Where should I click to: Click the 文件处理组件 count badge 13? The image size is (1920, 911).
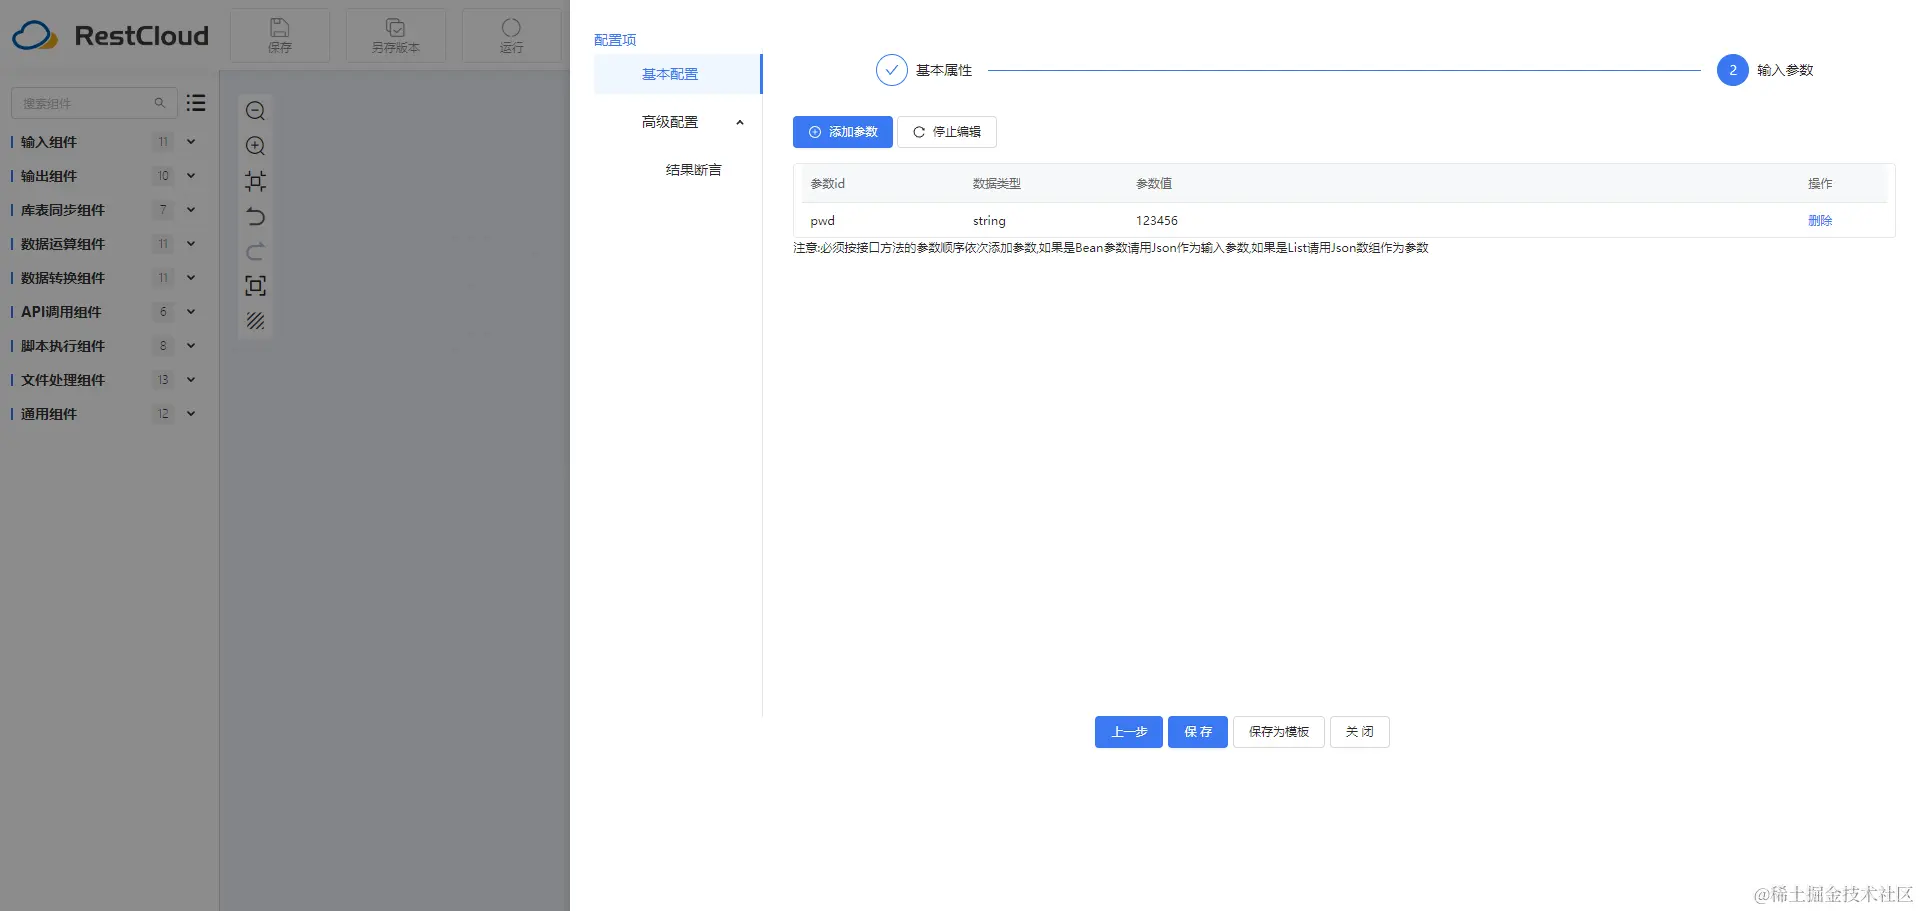(x=163, y=380)
